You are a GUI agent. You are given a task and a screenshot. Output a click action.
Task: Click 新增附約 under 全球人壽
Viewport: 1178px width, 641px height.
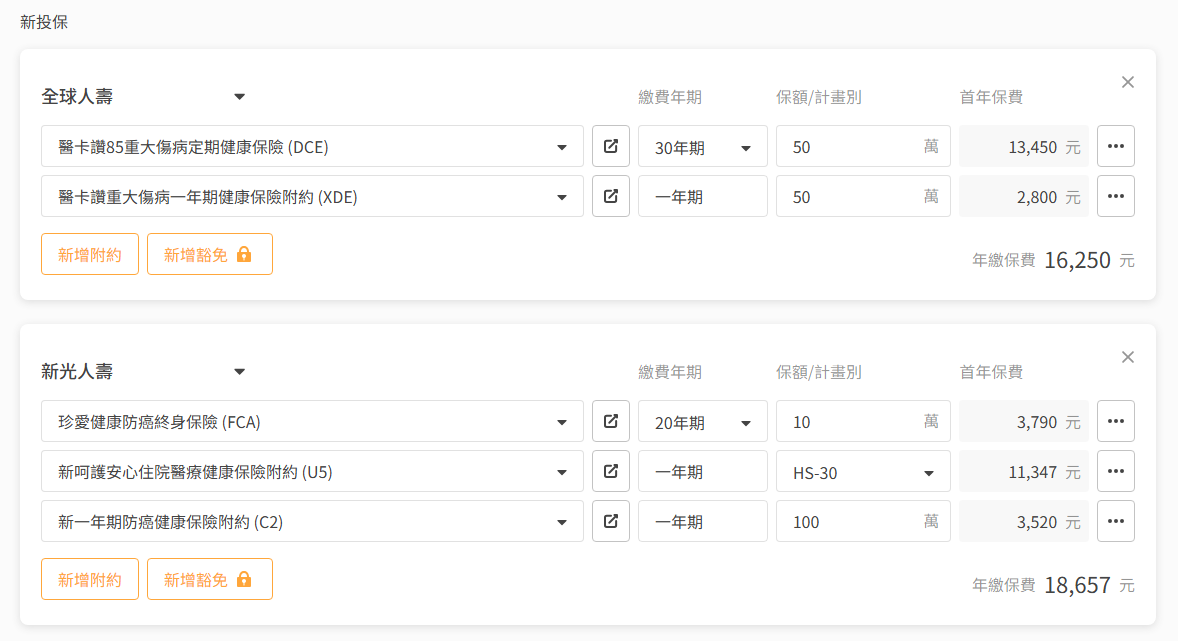tap(90, 254)
